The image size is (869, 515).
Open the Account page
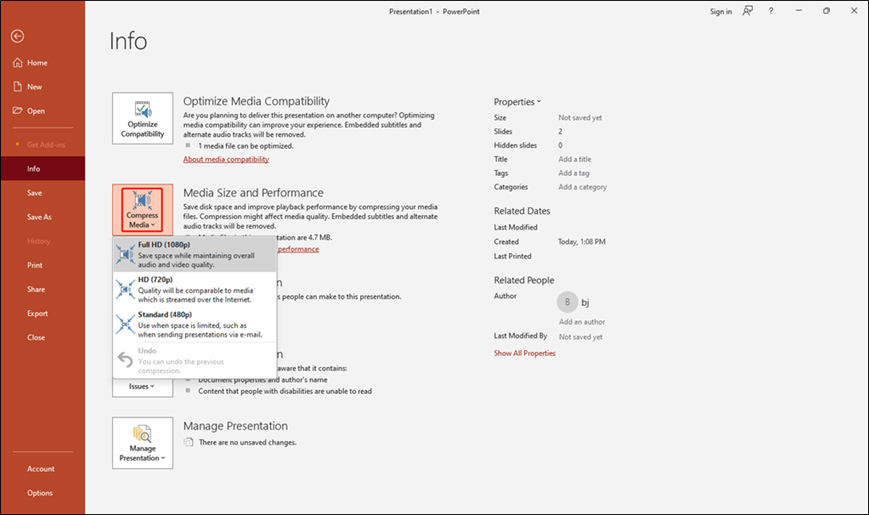click(43, 469)
